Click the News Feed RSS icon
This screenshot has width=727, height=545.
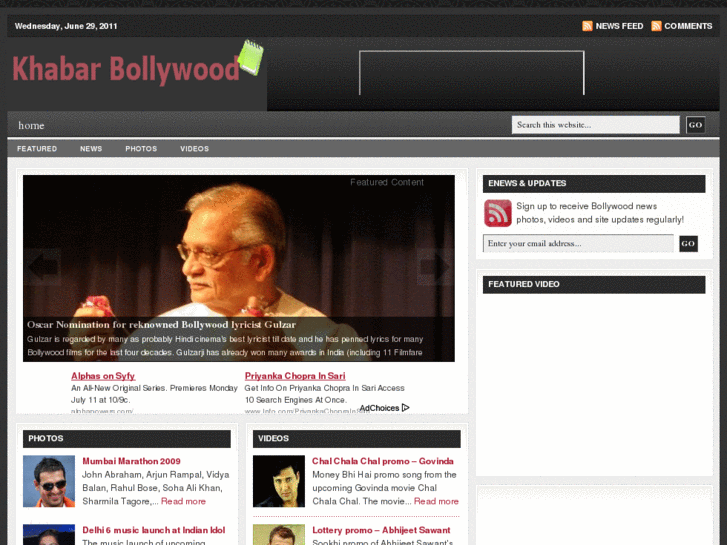(x=587, y=26)
